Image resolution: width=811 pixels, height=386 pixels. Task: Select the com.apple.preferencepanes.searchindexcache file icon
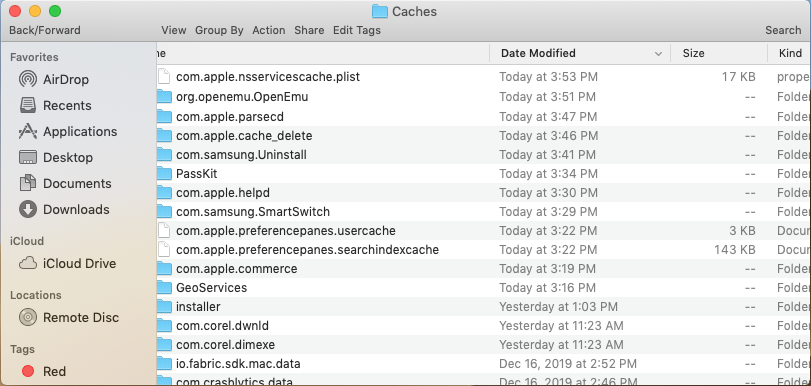tap(164, 250)
